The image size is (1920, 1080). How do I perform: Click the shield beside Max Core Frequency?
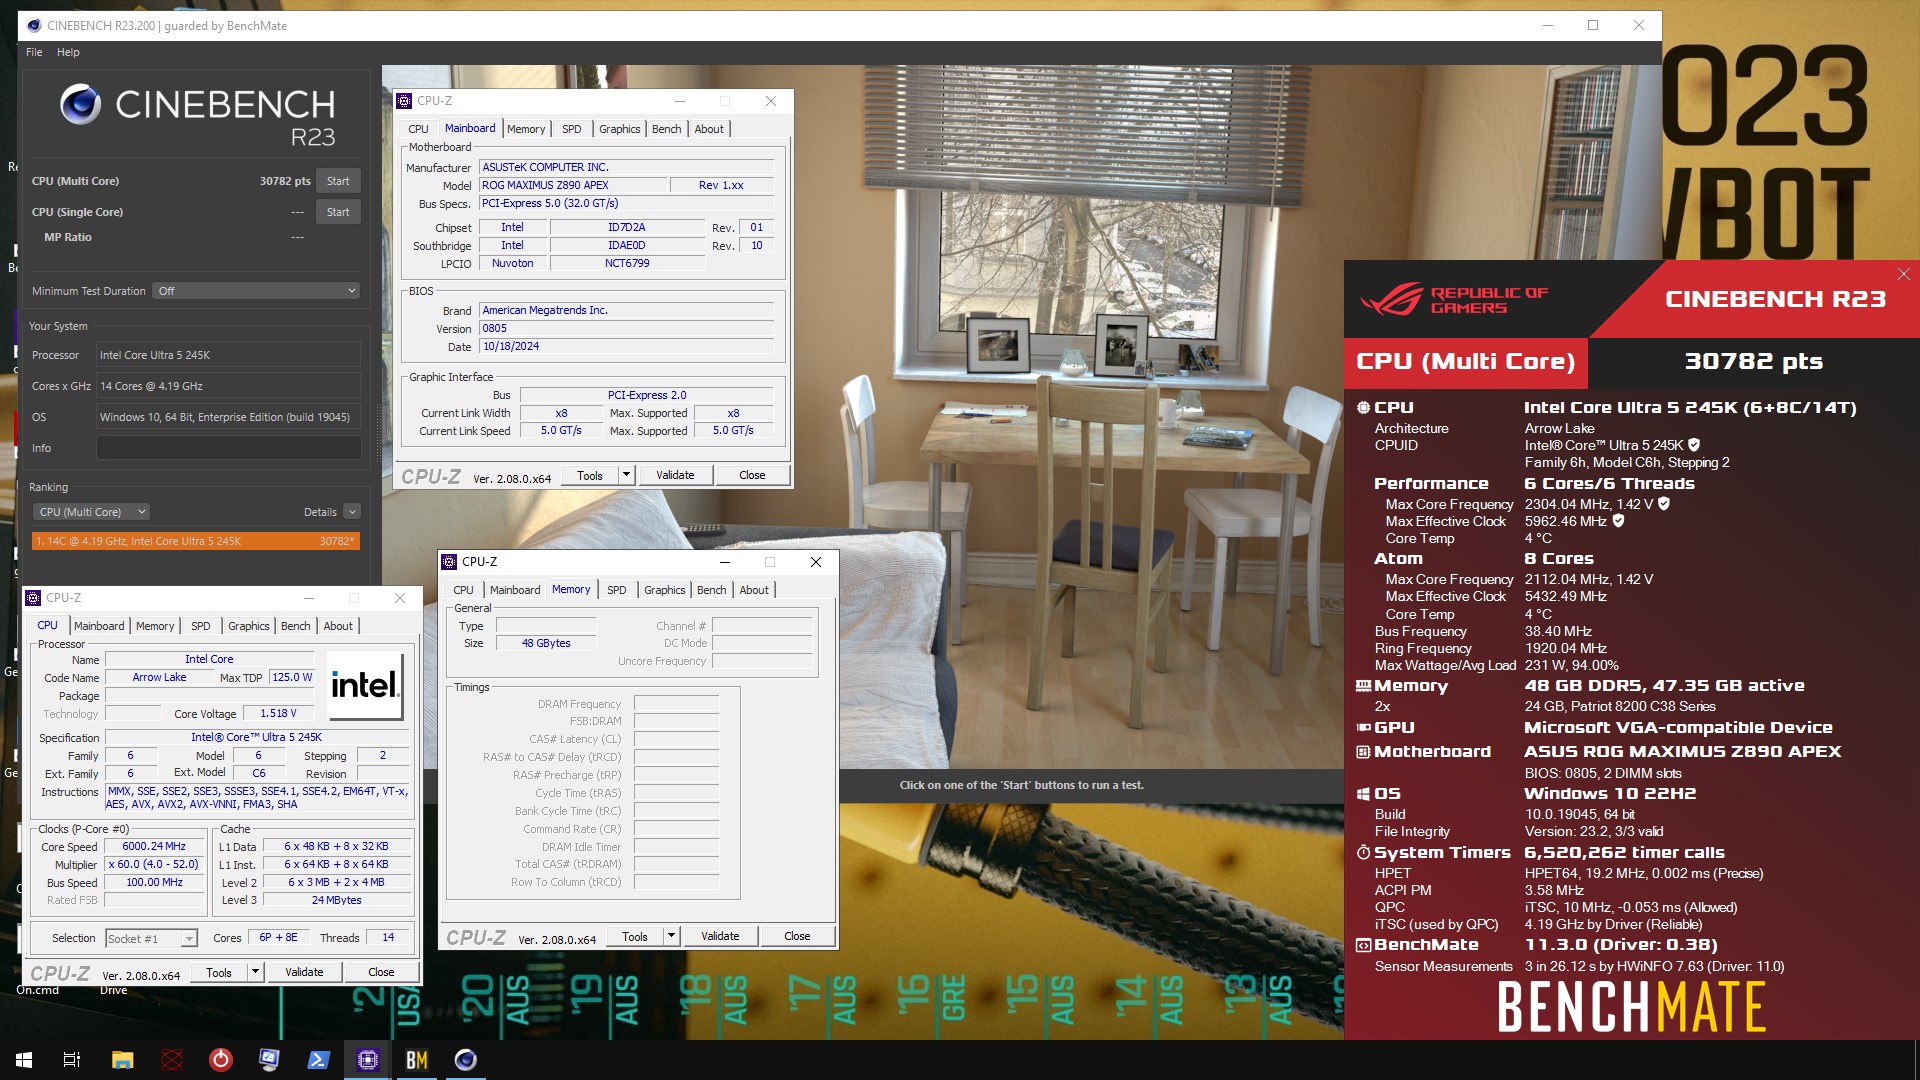coord(1664,504)
